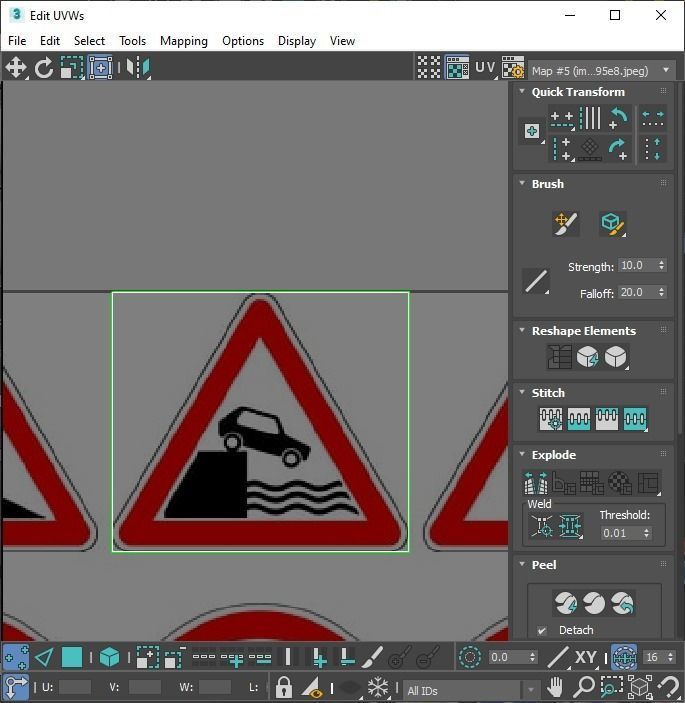The height and width of the screenshot is (703, 685).
Task: Collapse the Stitch rollout
Action: pos(522,392)
